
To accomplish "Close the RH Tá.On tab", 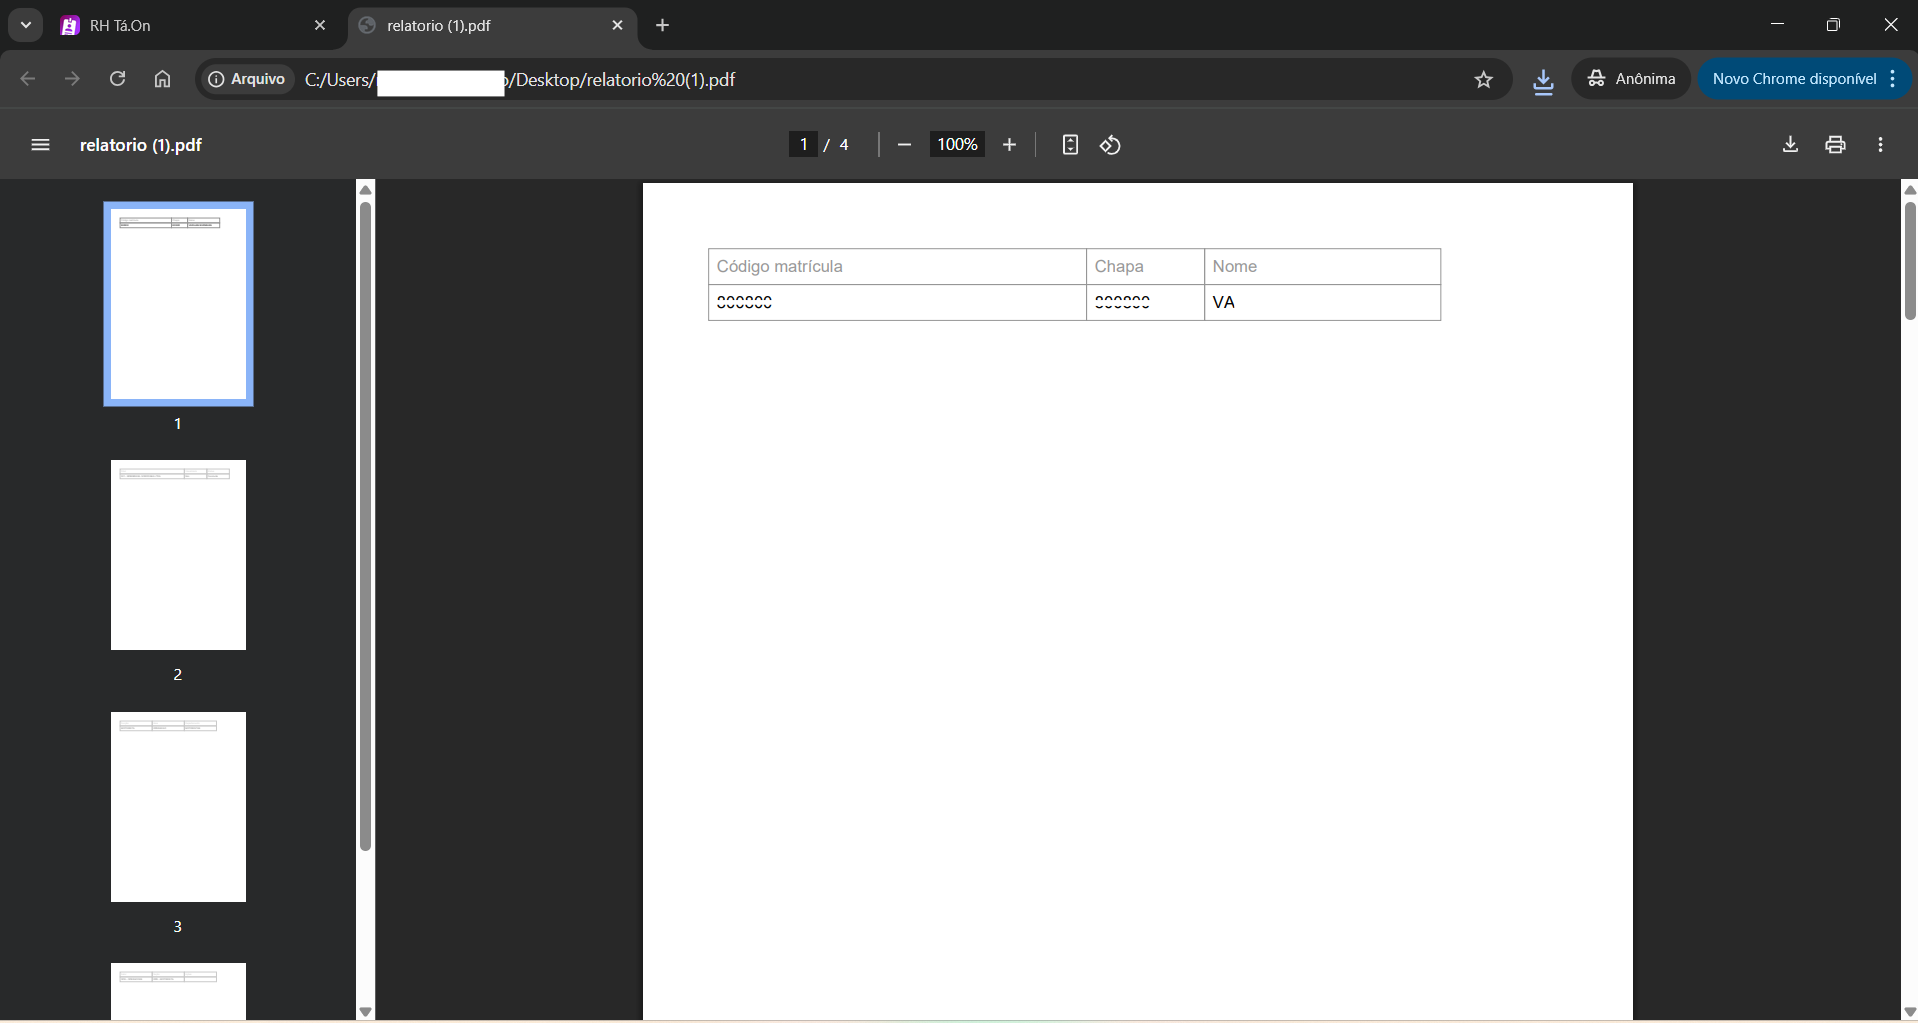I will click(320, 26).
